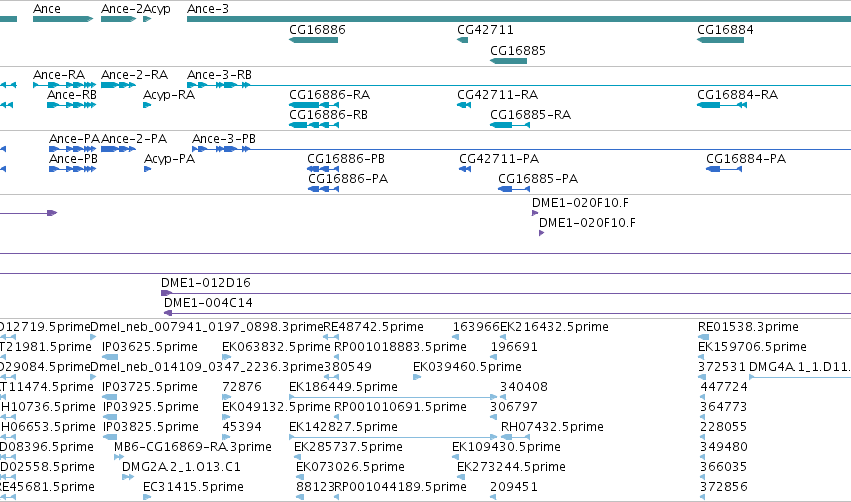Click the CG42711-PA protein label
Viewport: 851px width, 502px height.
tap(499, 159)
